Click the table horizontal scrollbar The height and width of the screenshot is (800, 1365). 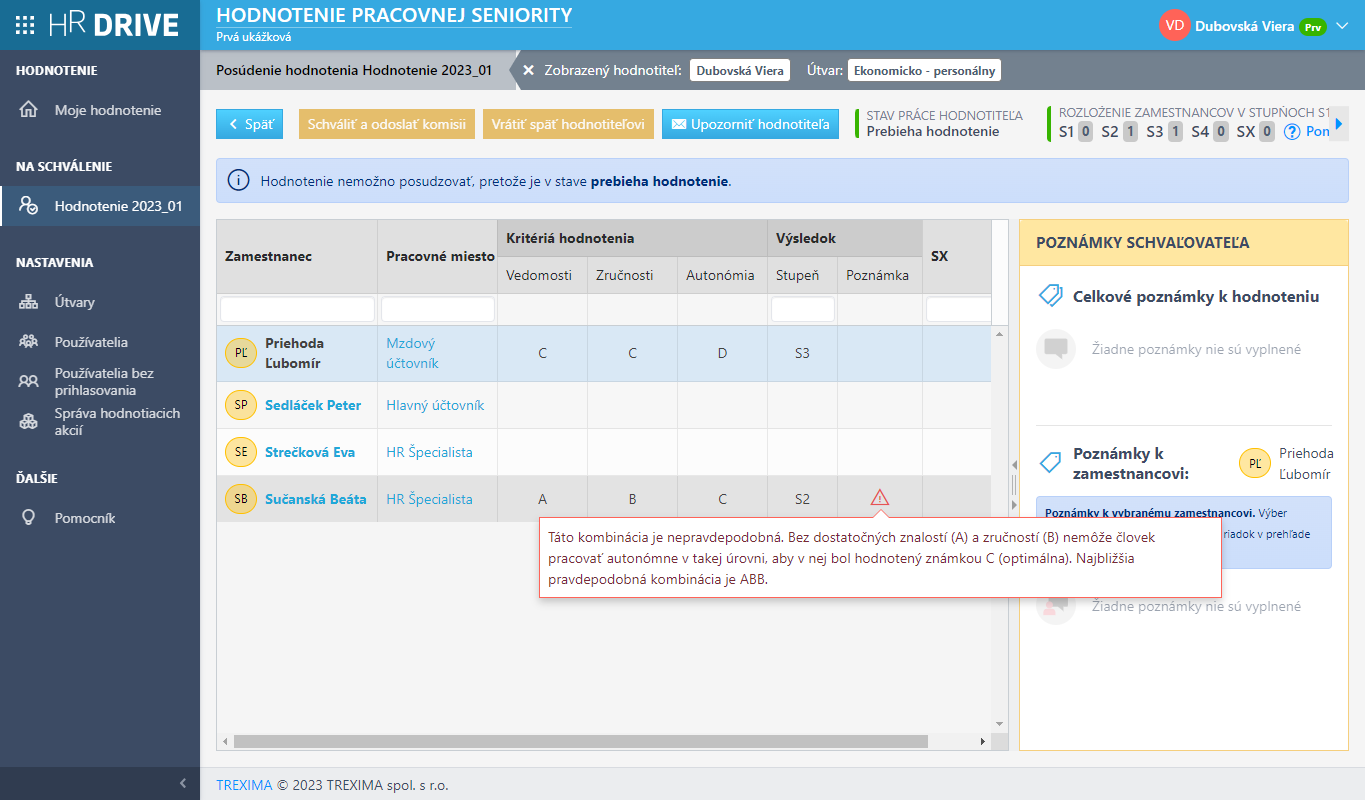click(580, 741)
